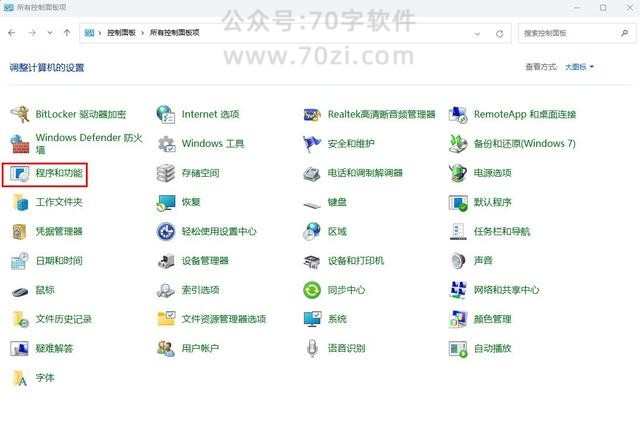Screen dimensions: 640x430
Task: Open 文件历史记录 icon
Action: coord(20,319)
